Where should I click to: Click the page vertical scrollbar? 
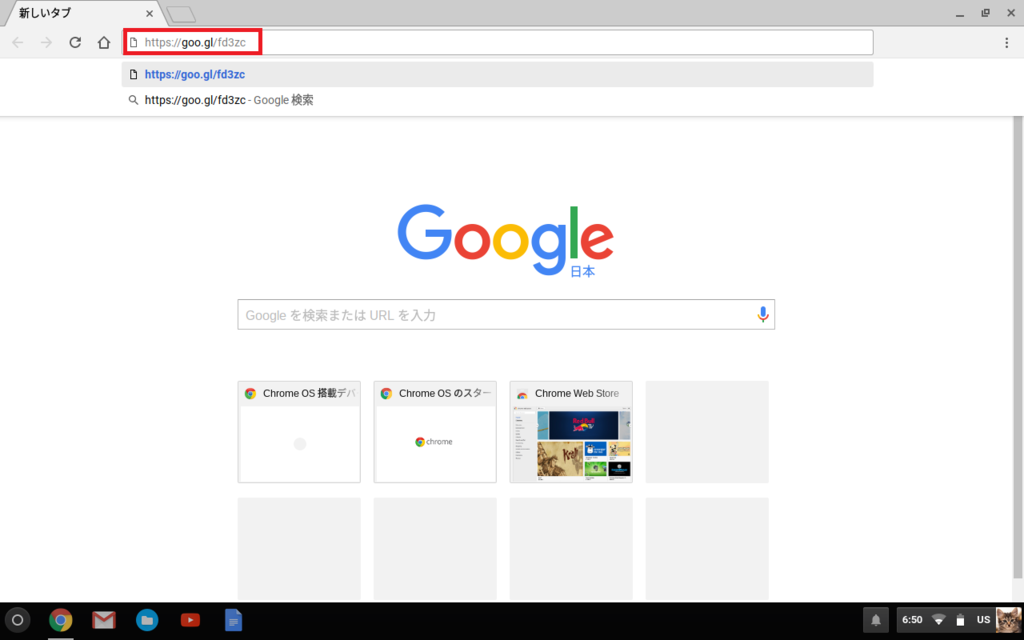[1017, 346]
